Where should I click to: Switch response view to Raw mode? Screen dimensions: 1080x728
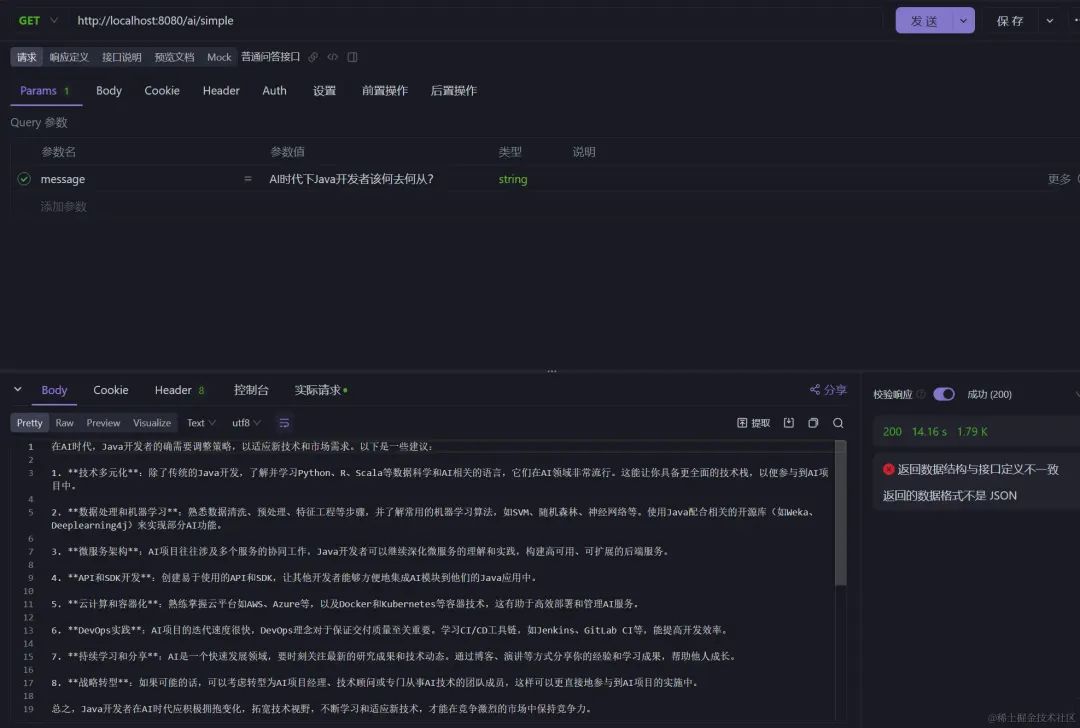coord(64,422)
